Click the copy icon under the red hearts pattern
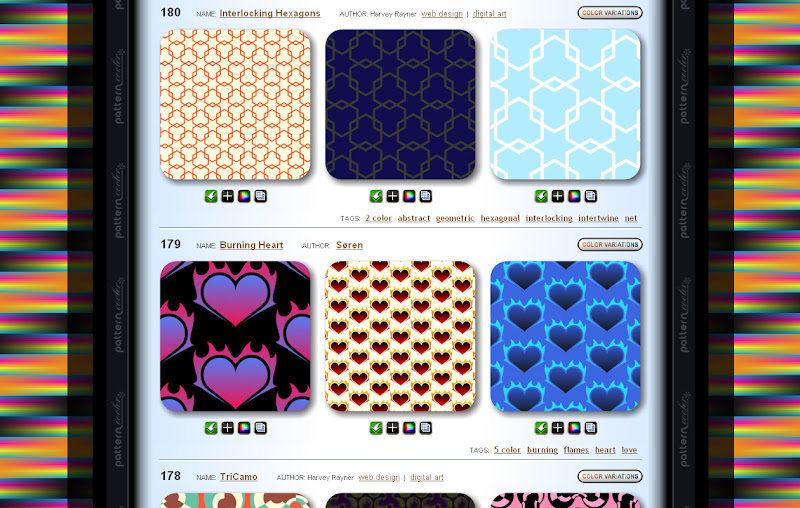 [x=426, y=428]
